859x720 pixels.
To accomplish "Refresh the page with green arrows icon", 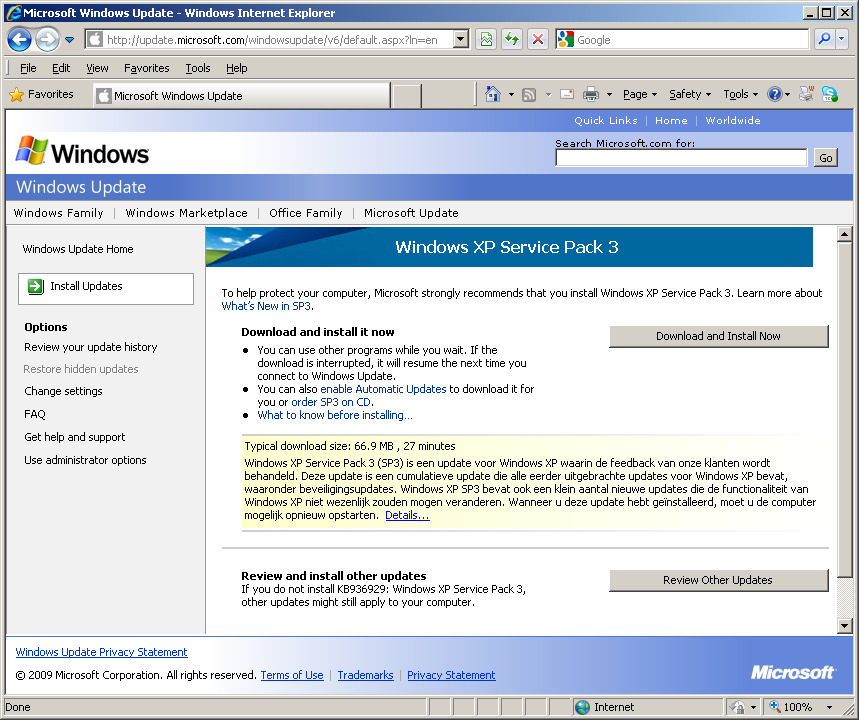I will point(512,40).
